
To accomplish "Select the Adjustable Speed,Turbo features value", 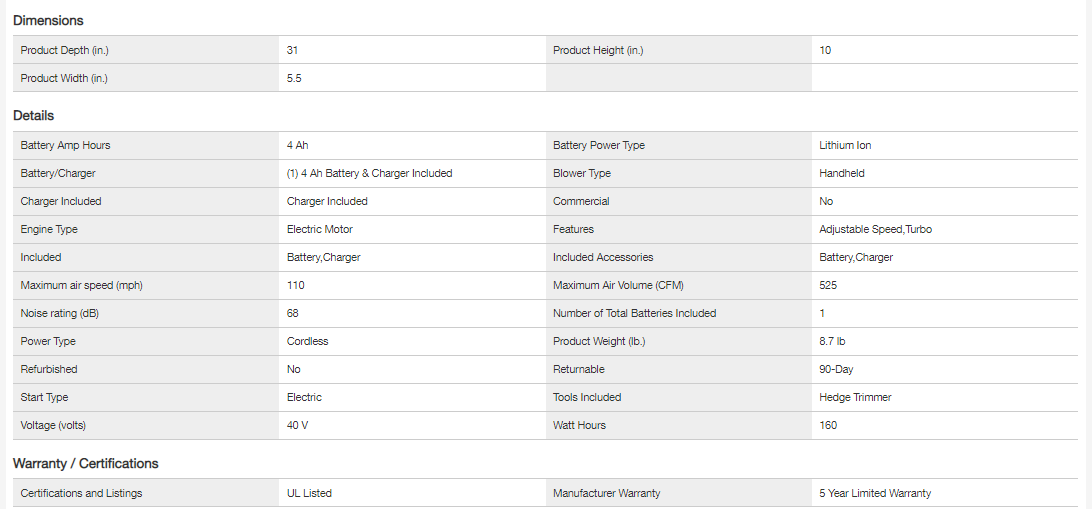I will pos(875,229).
